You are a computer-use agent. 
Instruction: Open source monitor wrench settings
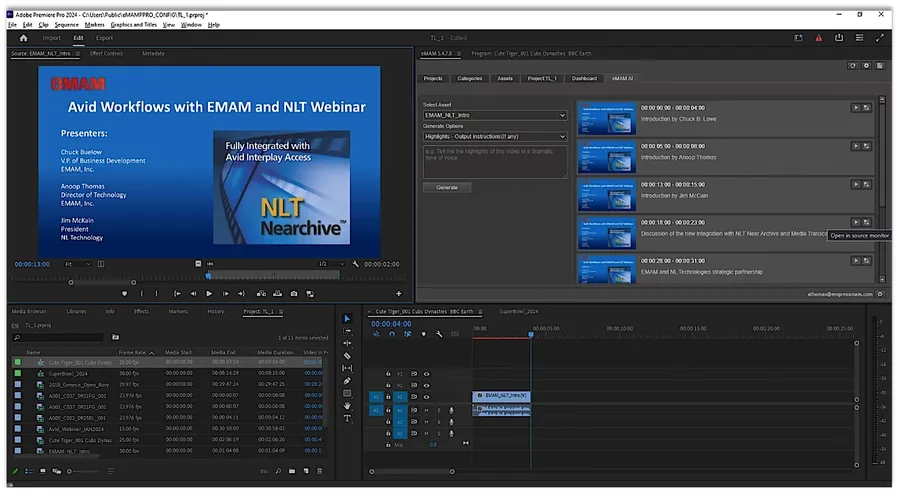[356, 264]
